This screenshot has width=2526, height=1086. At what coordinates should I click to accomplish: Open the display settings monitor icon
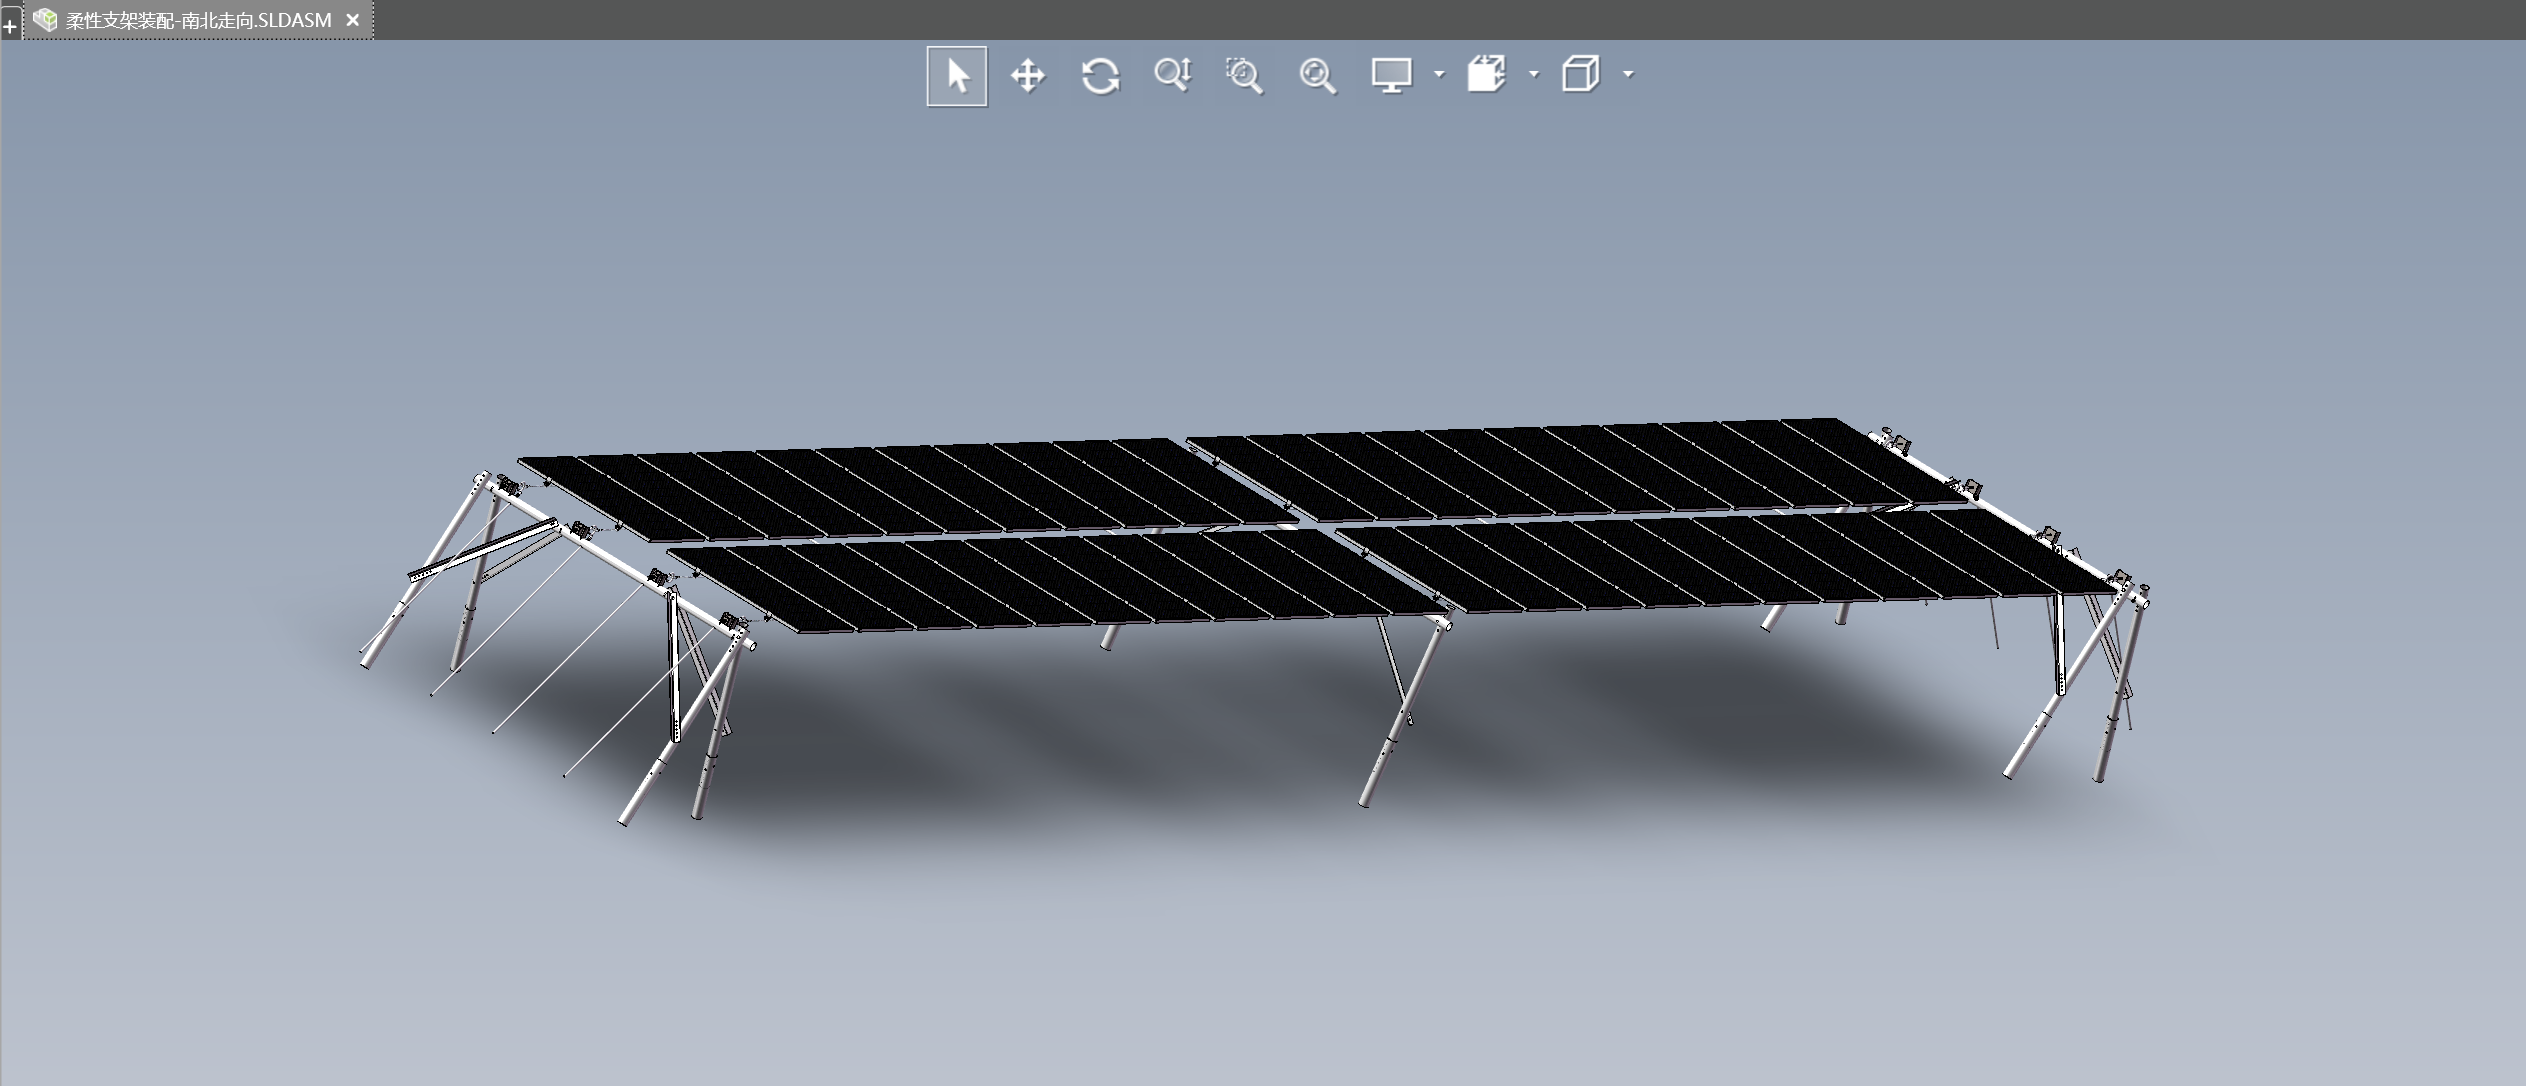tap(1391, 75)
